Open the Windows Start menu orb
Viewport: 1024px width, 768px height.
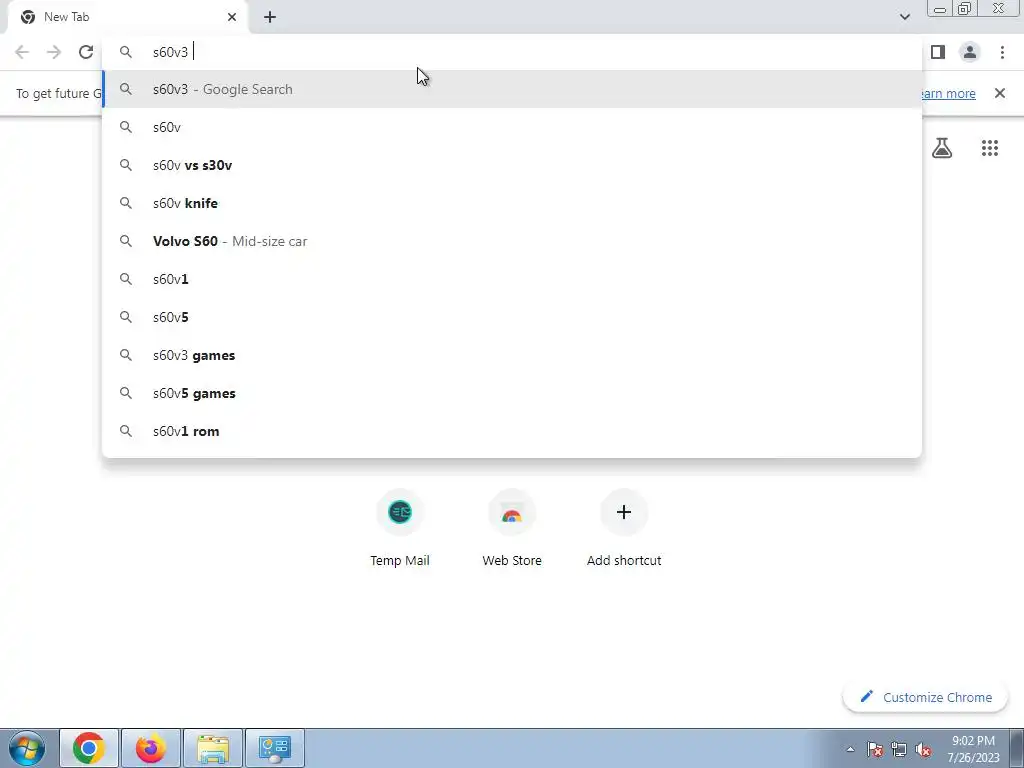pyautogui.click(x=27, y=748)
